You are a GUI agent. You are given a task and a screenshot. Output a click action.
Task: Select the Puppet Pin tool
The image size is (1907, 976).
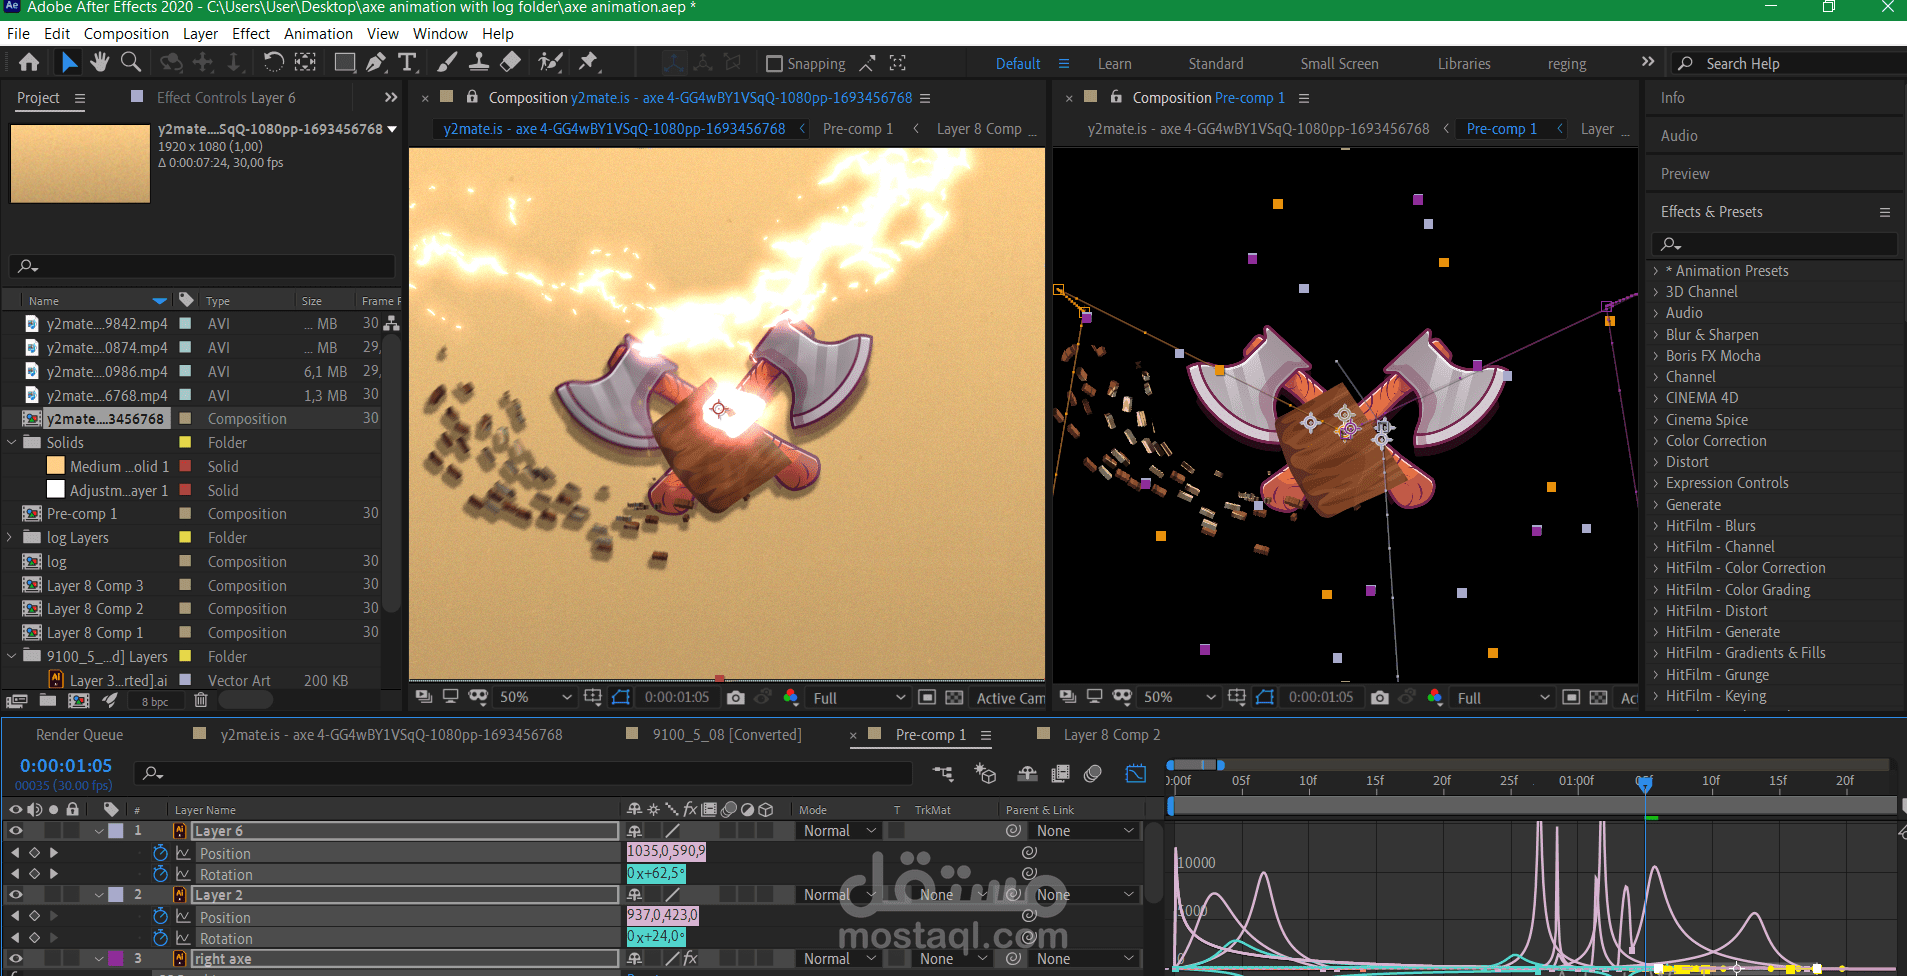point(588,63)
